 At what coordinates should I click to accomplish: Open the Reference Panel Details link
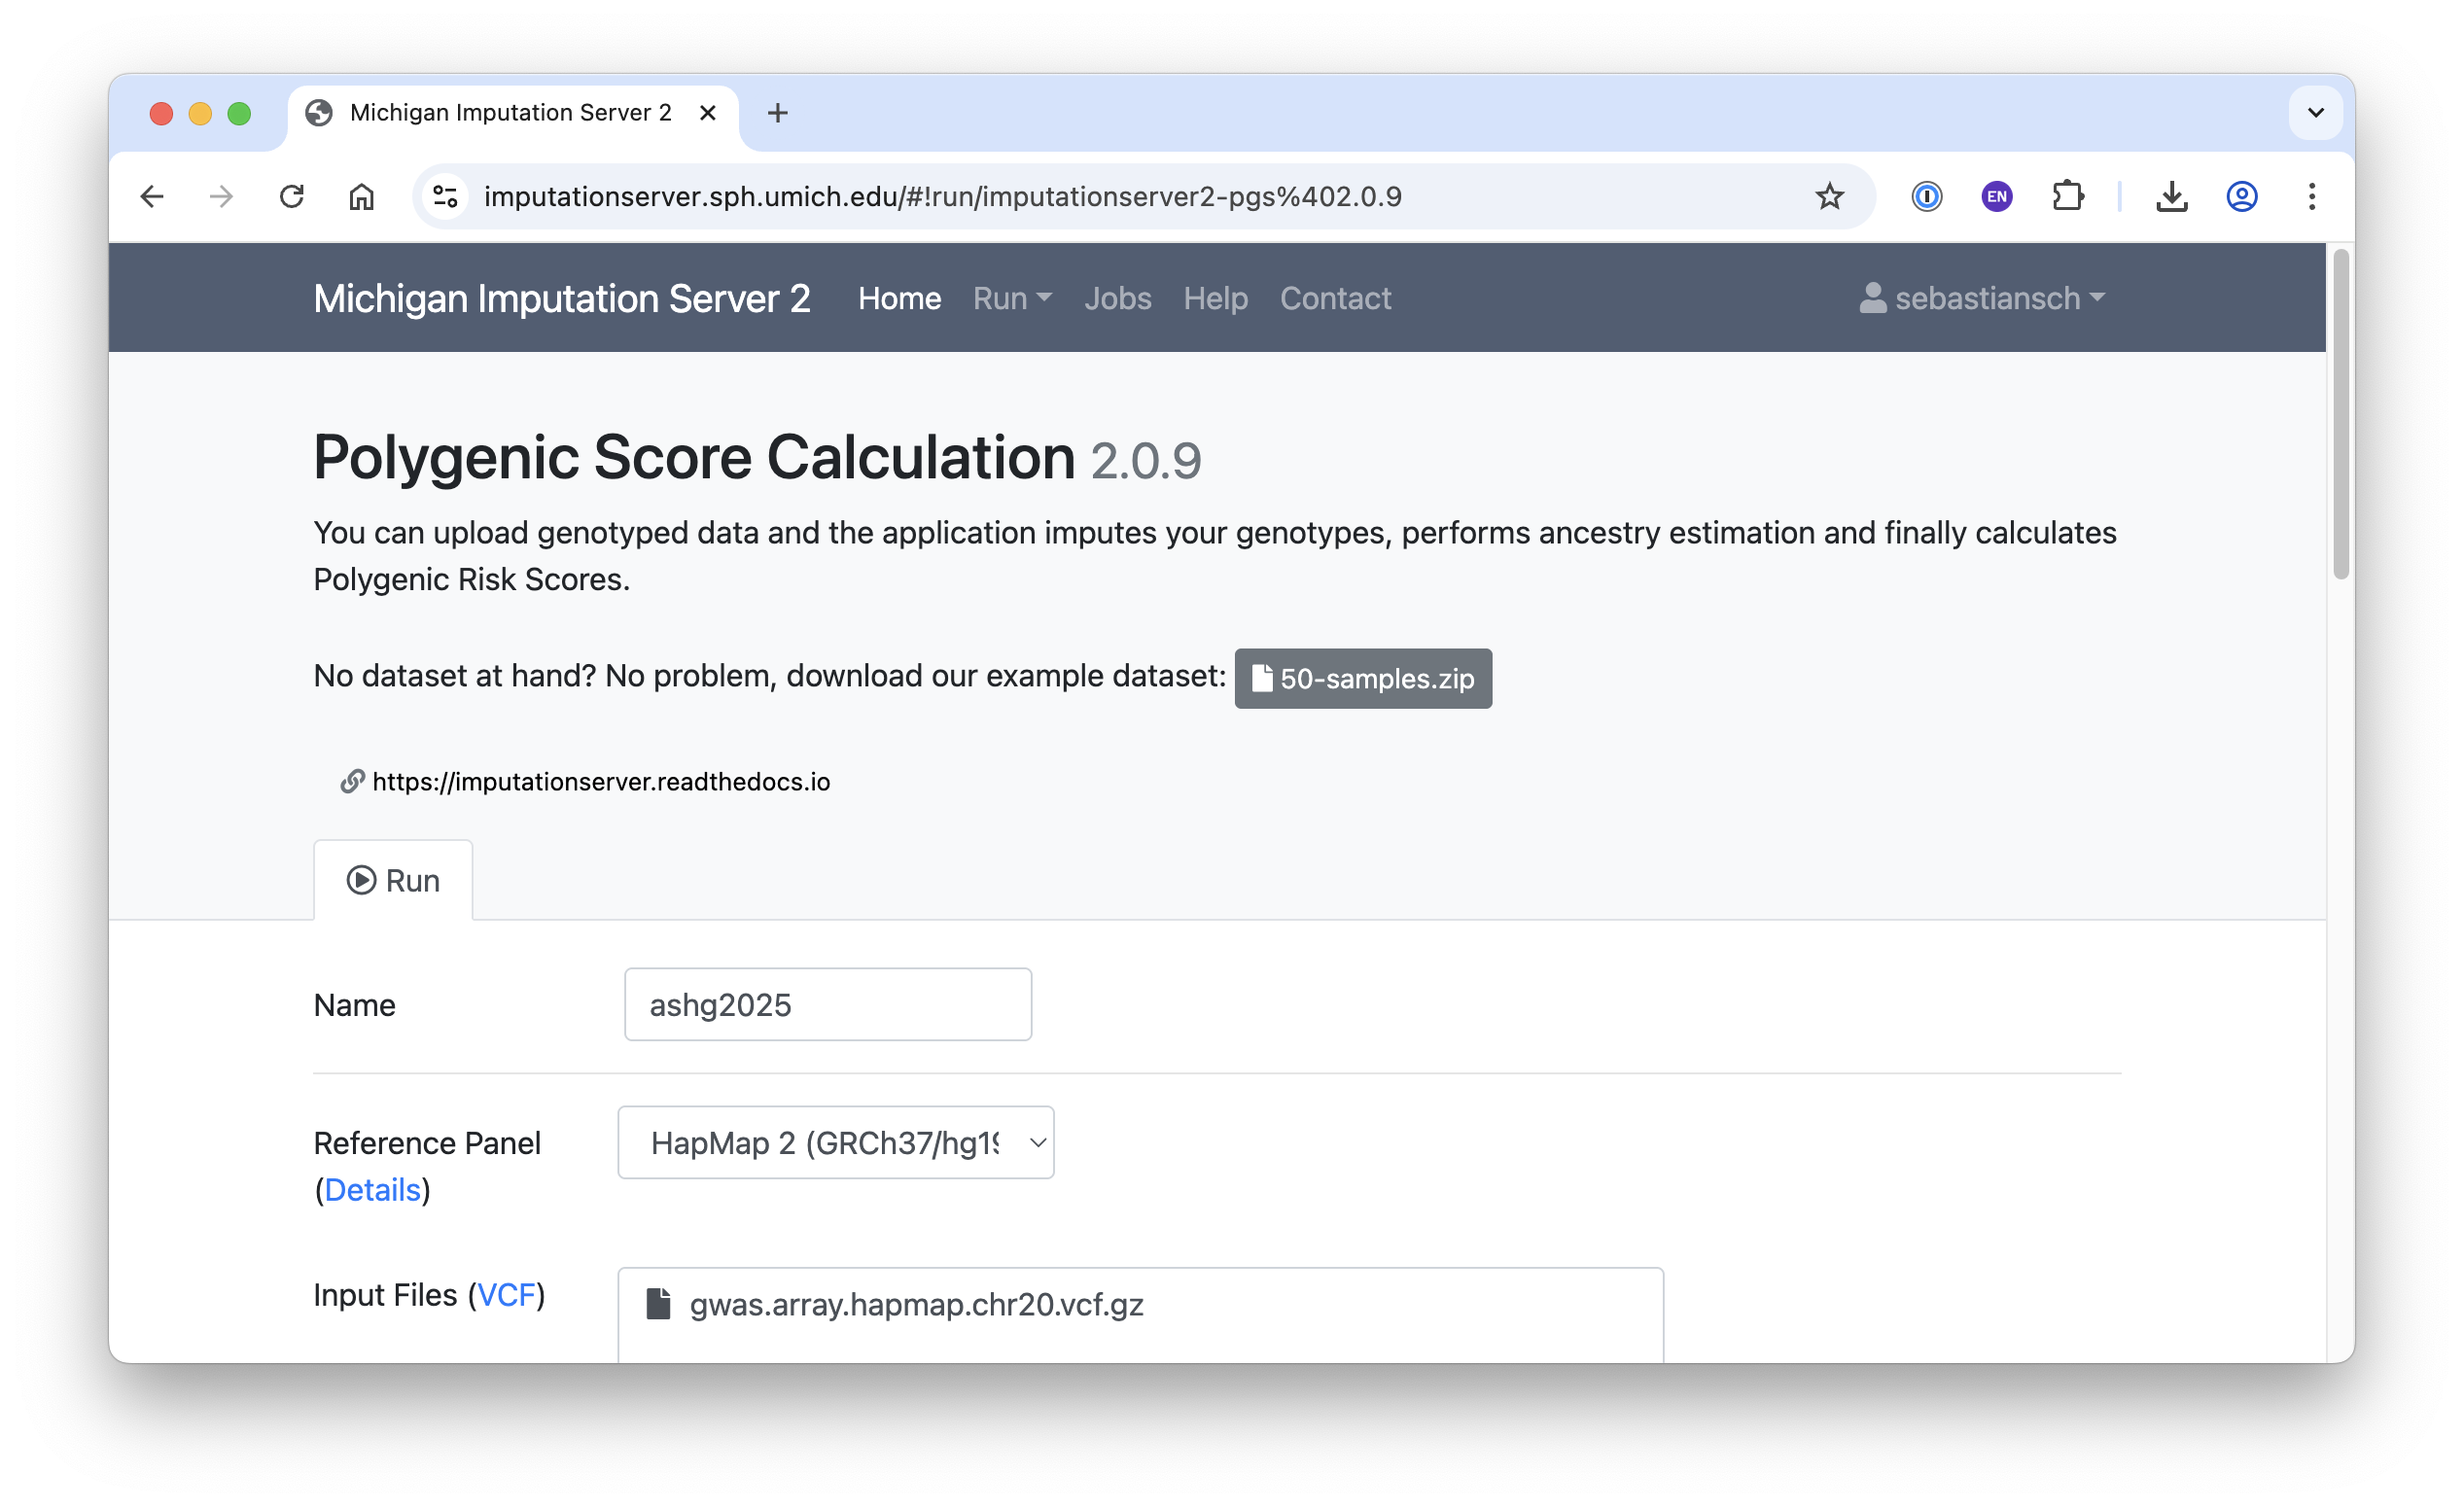pyautogui.click(x=372, y=1189)
